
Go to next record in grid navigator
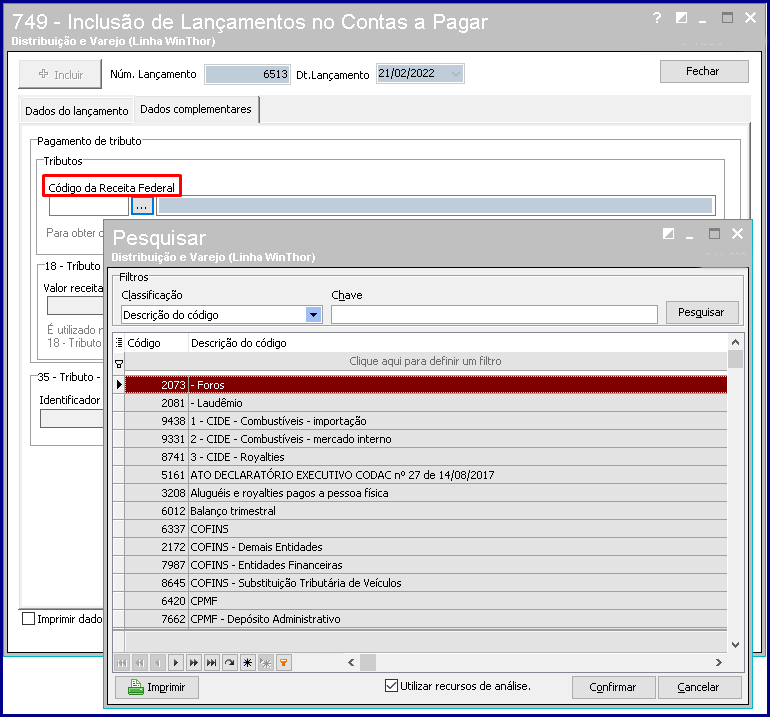[176, 662]
